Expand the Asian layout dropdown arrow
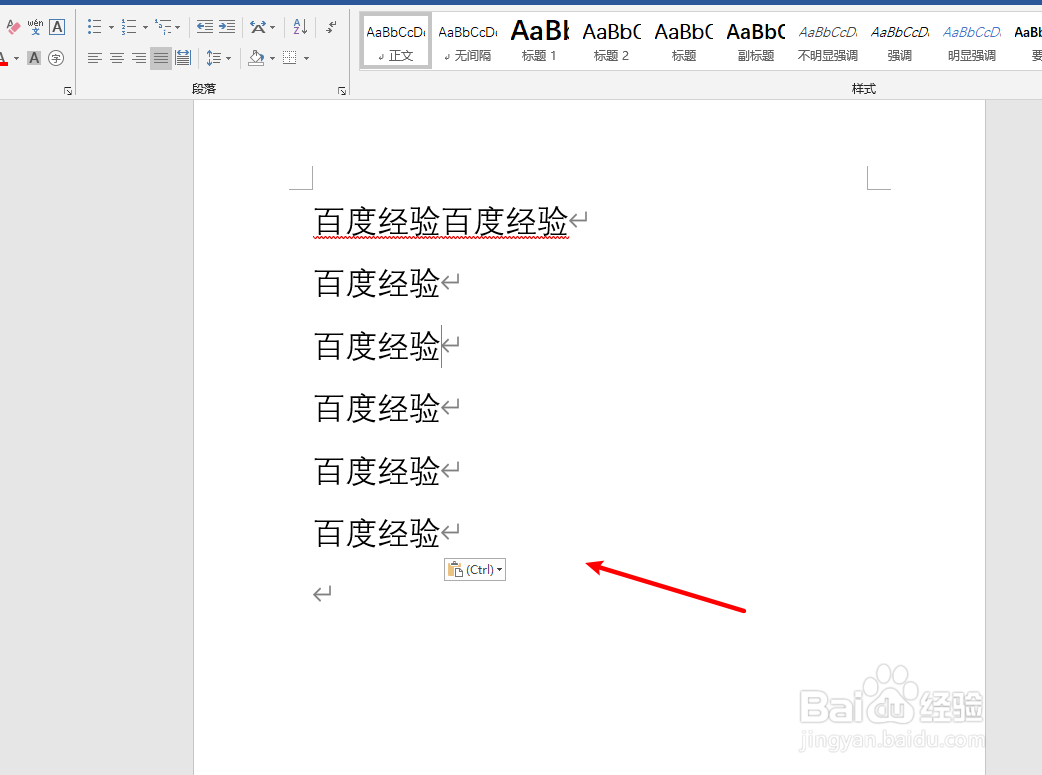1042x775 pixels. point(272,27)
